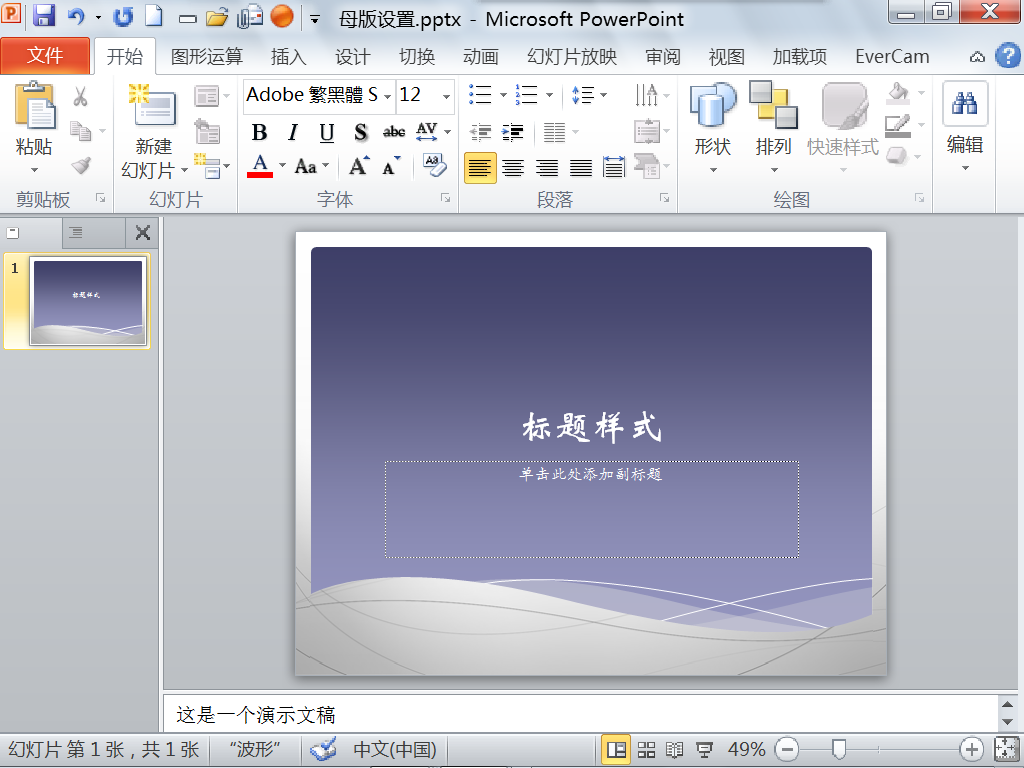This screenshot has width=1024, height=768.
Task: Switch to the 视图 tab
Action: tap(727, 57)
